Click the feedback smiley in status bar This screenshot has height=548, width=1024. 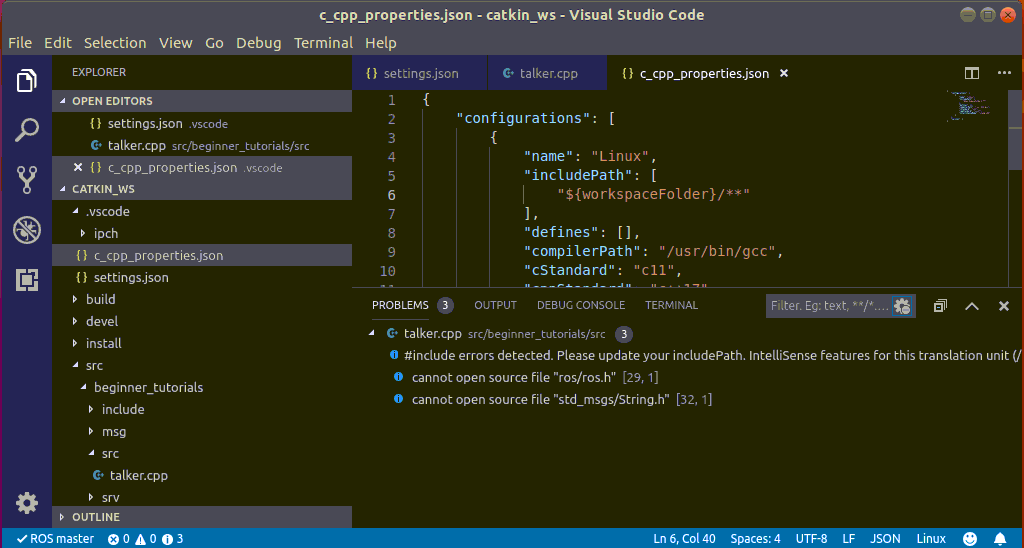click(970, 539)
